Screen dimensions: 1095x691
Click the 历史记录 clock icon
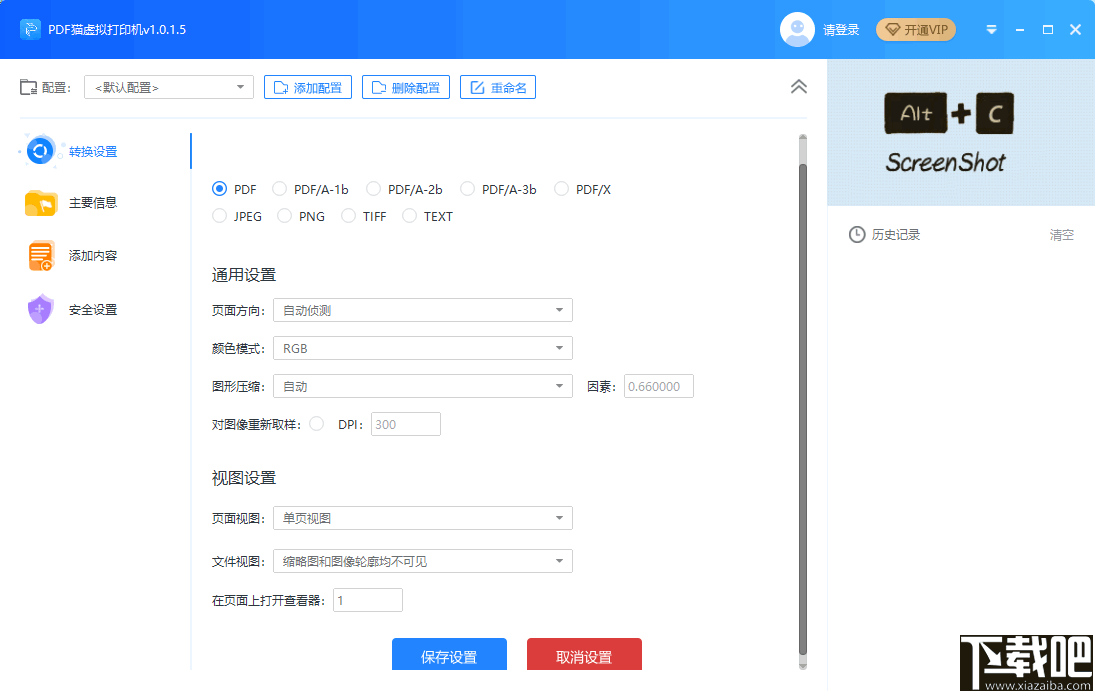(x=857, y=234)
